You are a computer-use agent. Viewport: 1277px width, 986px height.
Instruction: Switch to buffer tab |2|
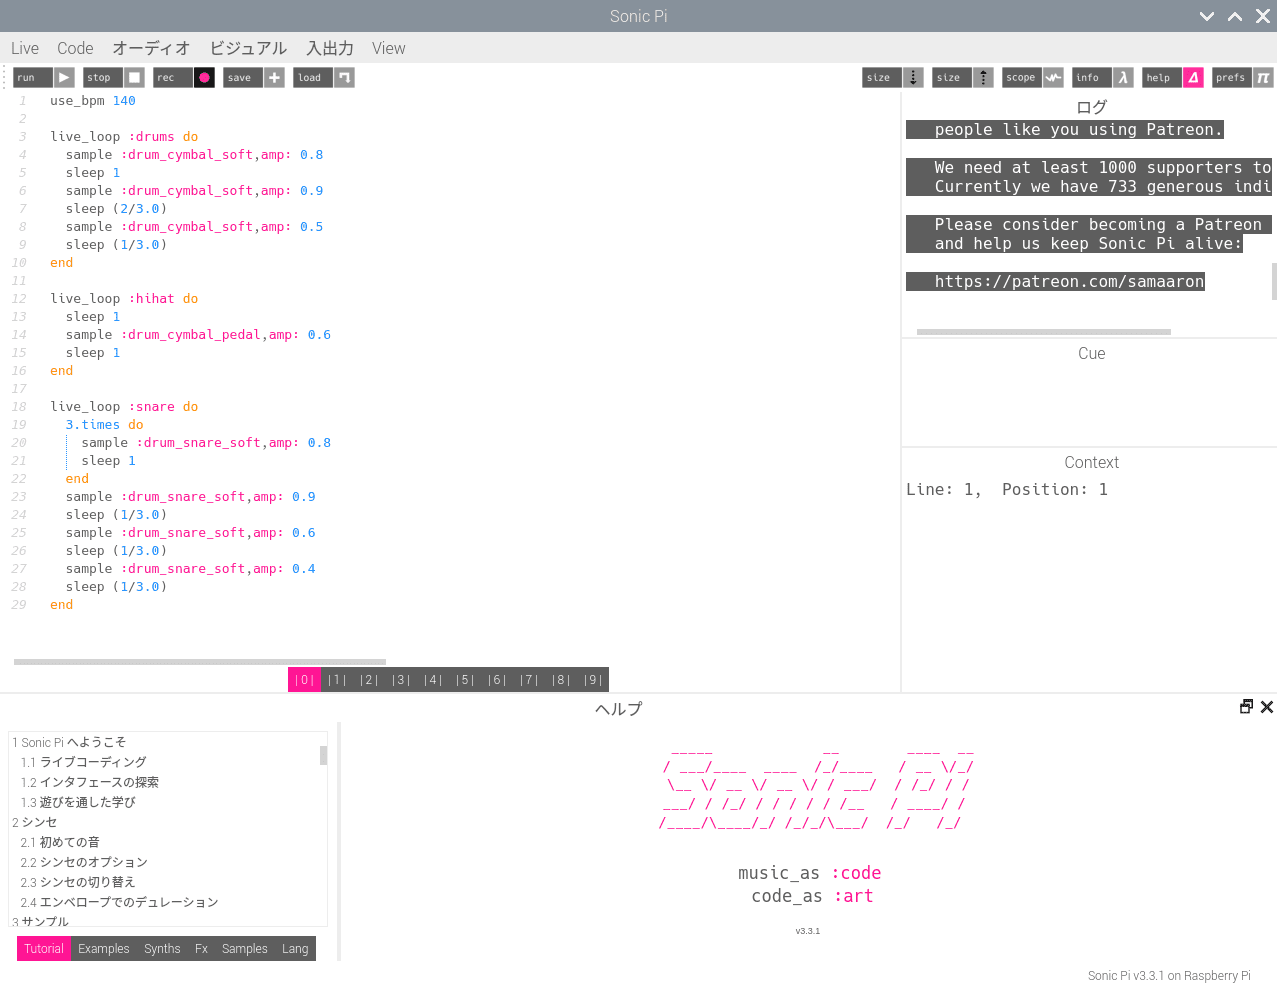369,680
